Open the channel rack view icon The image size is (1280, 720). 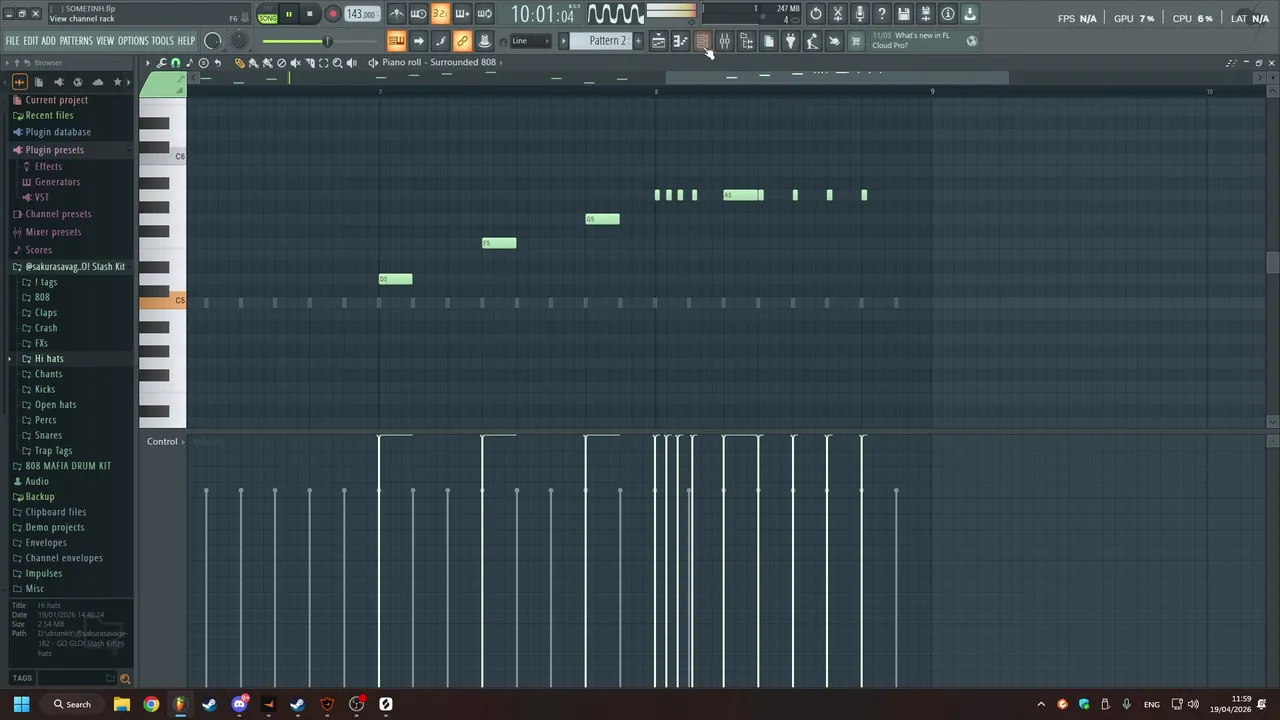703,41
